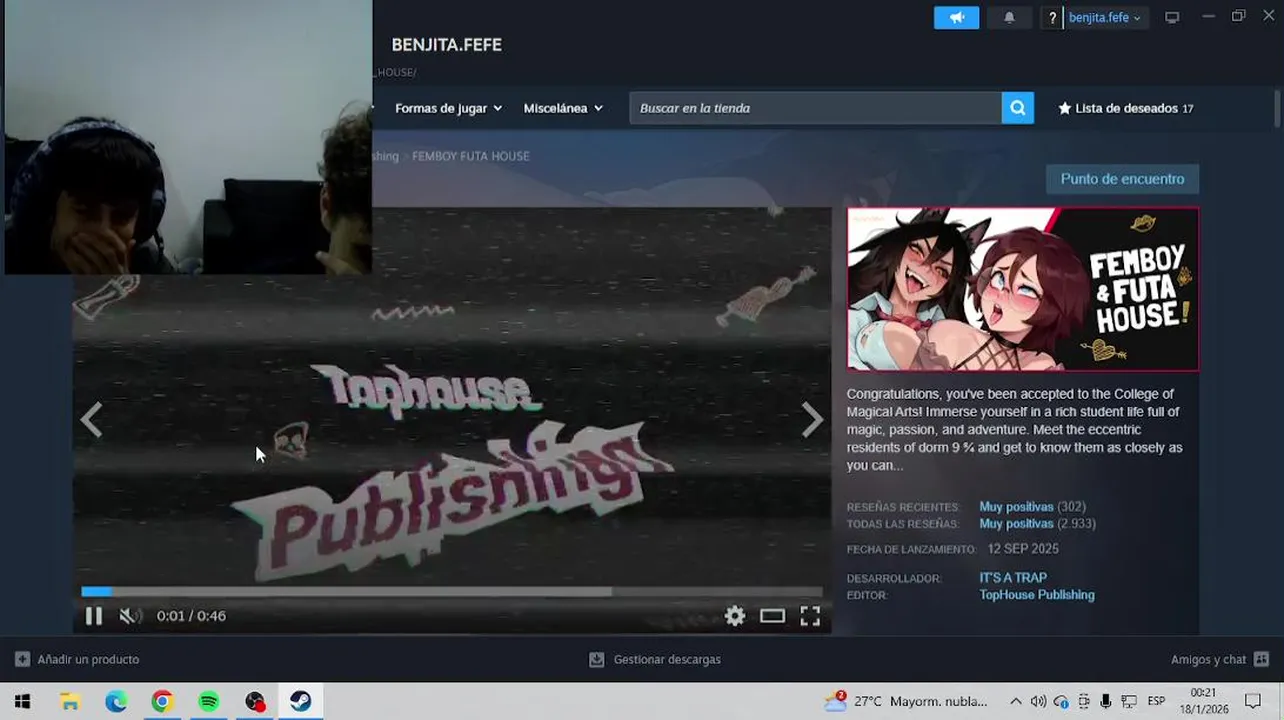
Task: Open the Steam announcements megaphone button
Action: point(956,17)
